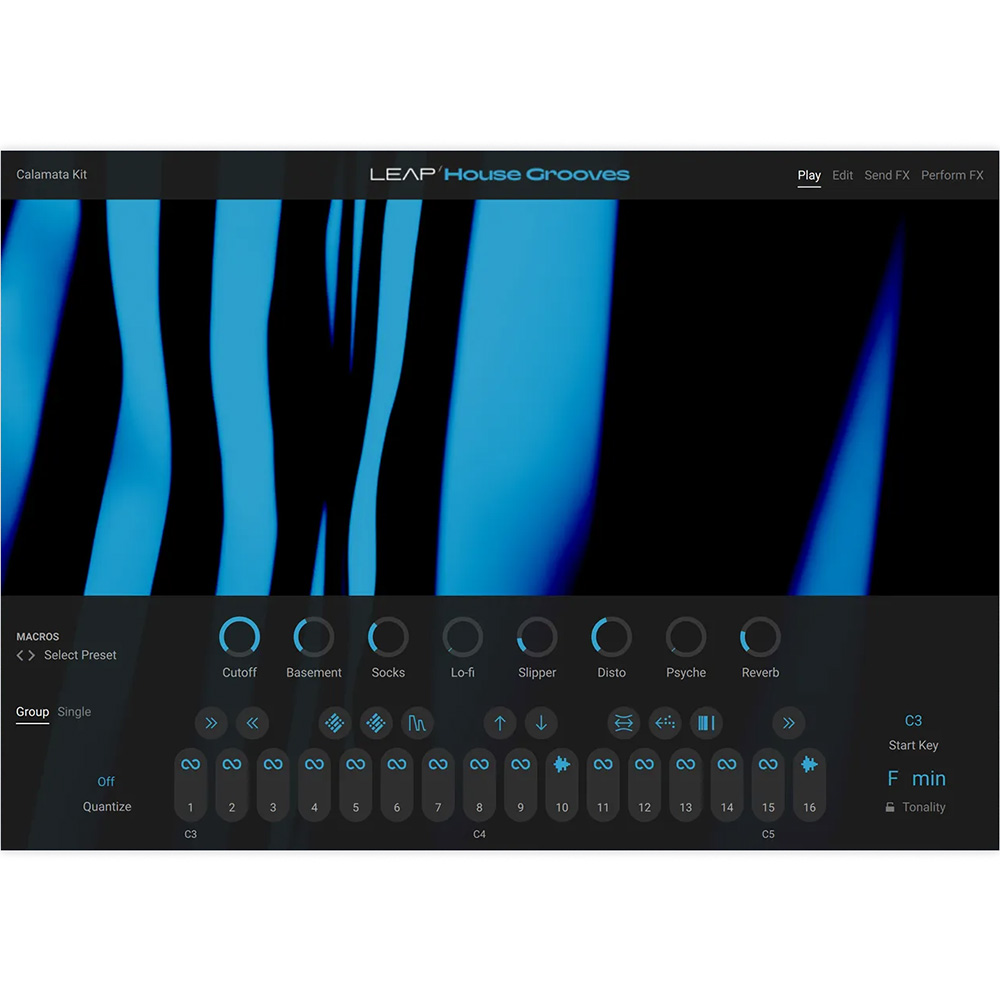The height and width of the screenshot is (1000, 1000).
Task: Open the waveform shape icon
Action: (x=417, y=723)
